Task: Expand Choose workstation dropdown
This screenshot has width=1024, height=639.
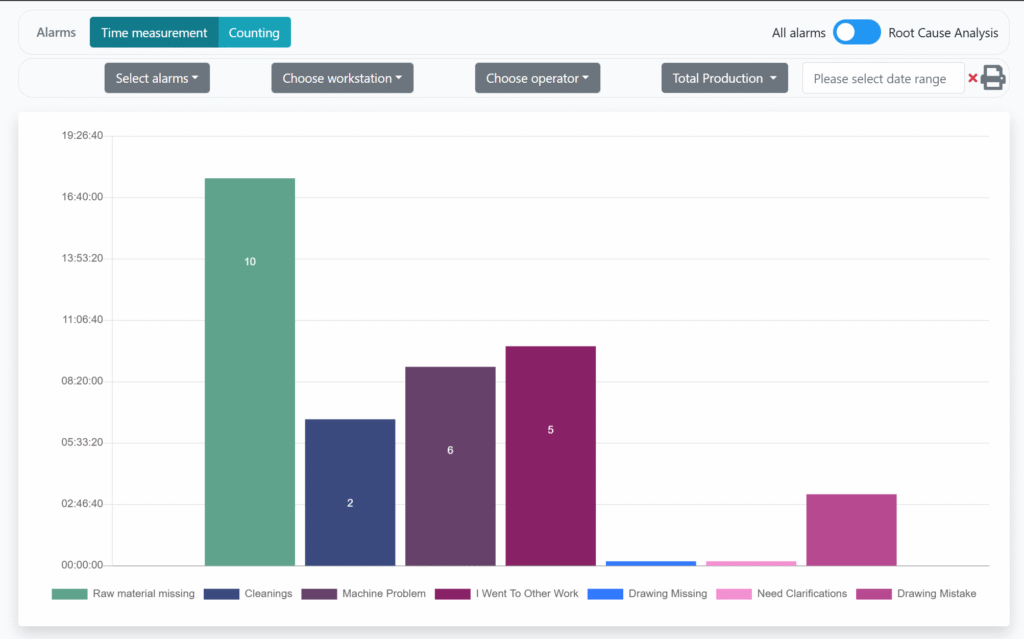Action: [x=342, y=78]
